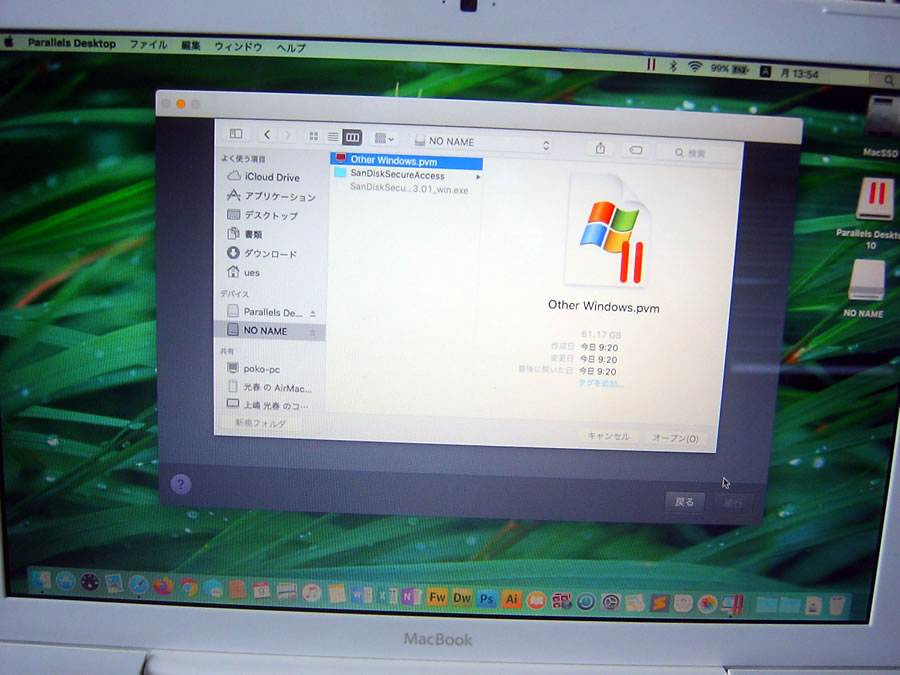Click the 99% battery indicator

(730, 69)
